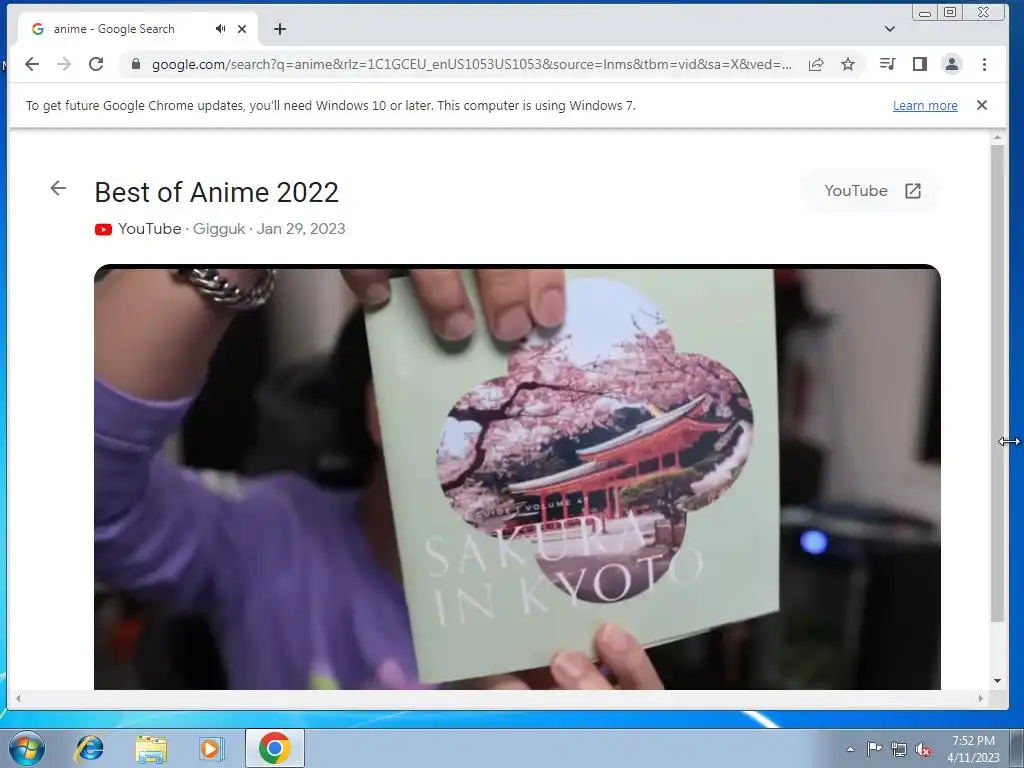
Task: Click the vertical scrollbar thumb
Action: (997, 383)
